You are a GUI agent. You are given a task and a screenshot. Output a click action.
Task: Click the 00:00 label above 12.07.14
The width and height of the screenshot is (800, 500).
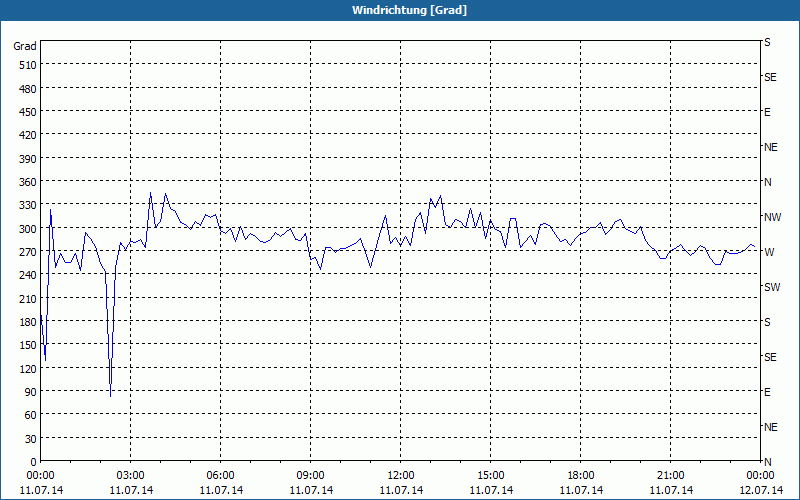[760, 476]
